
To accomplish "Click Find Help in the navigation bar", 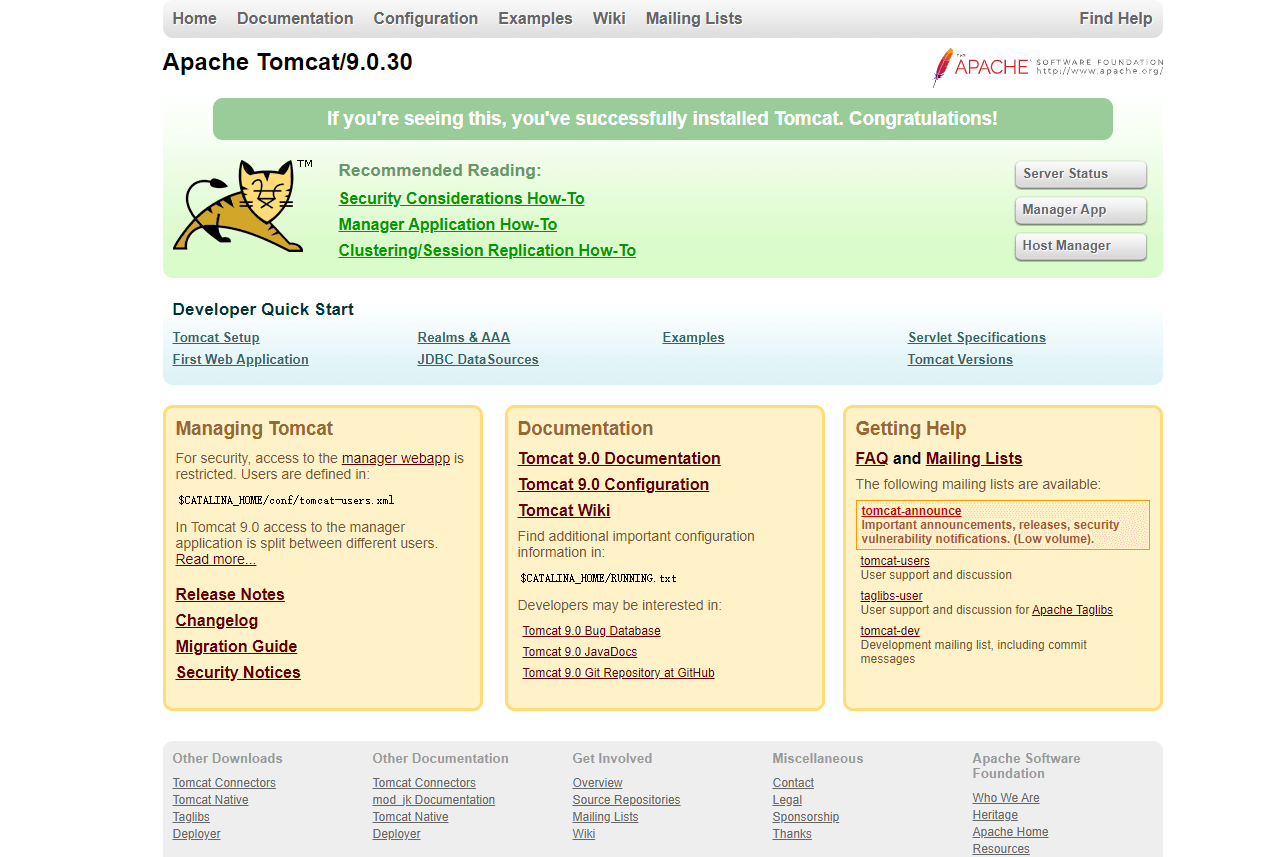I will coord(1115,19).
